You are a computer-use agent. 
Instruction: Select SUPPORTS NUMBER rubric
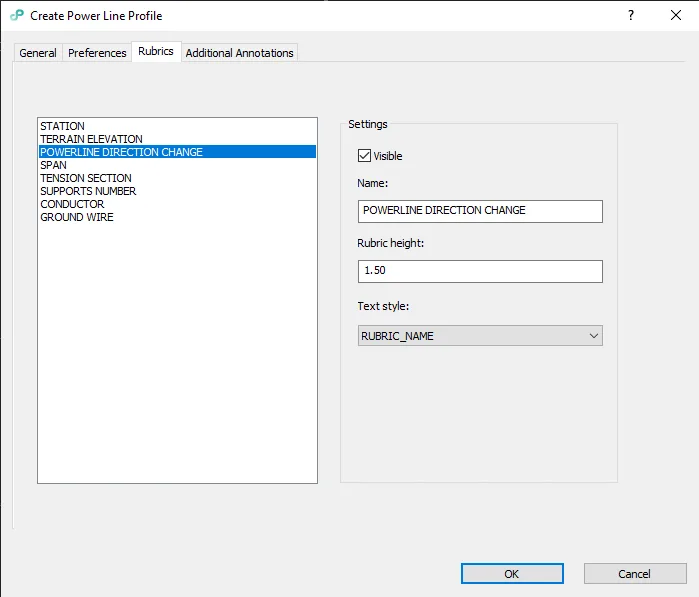click(x=177, y=191)
